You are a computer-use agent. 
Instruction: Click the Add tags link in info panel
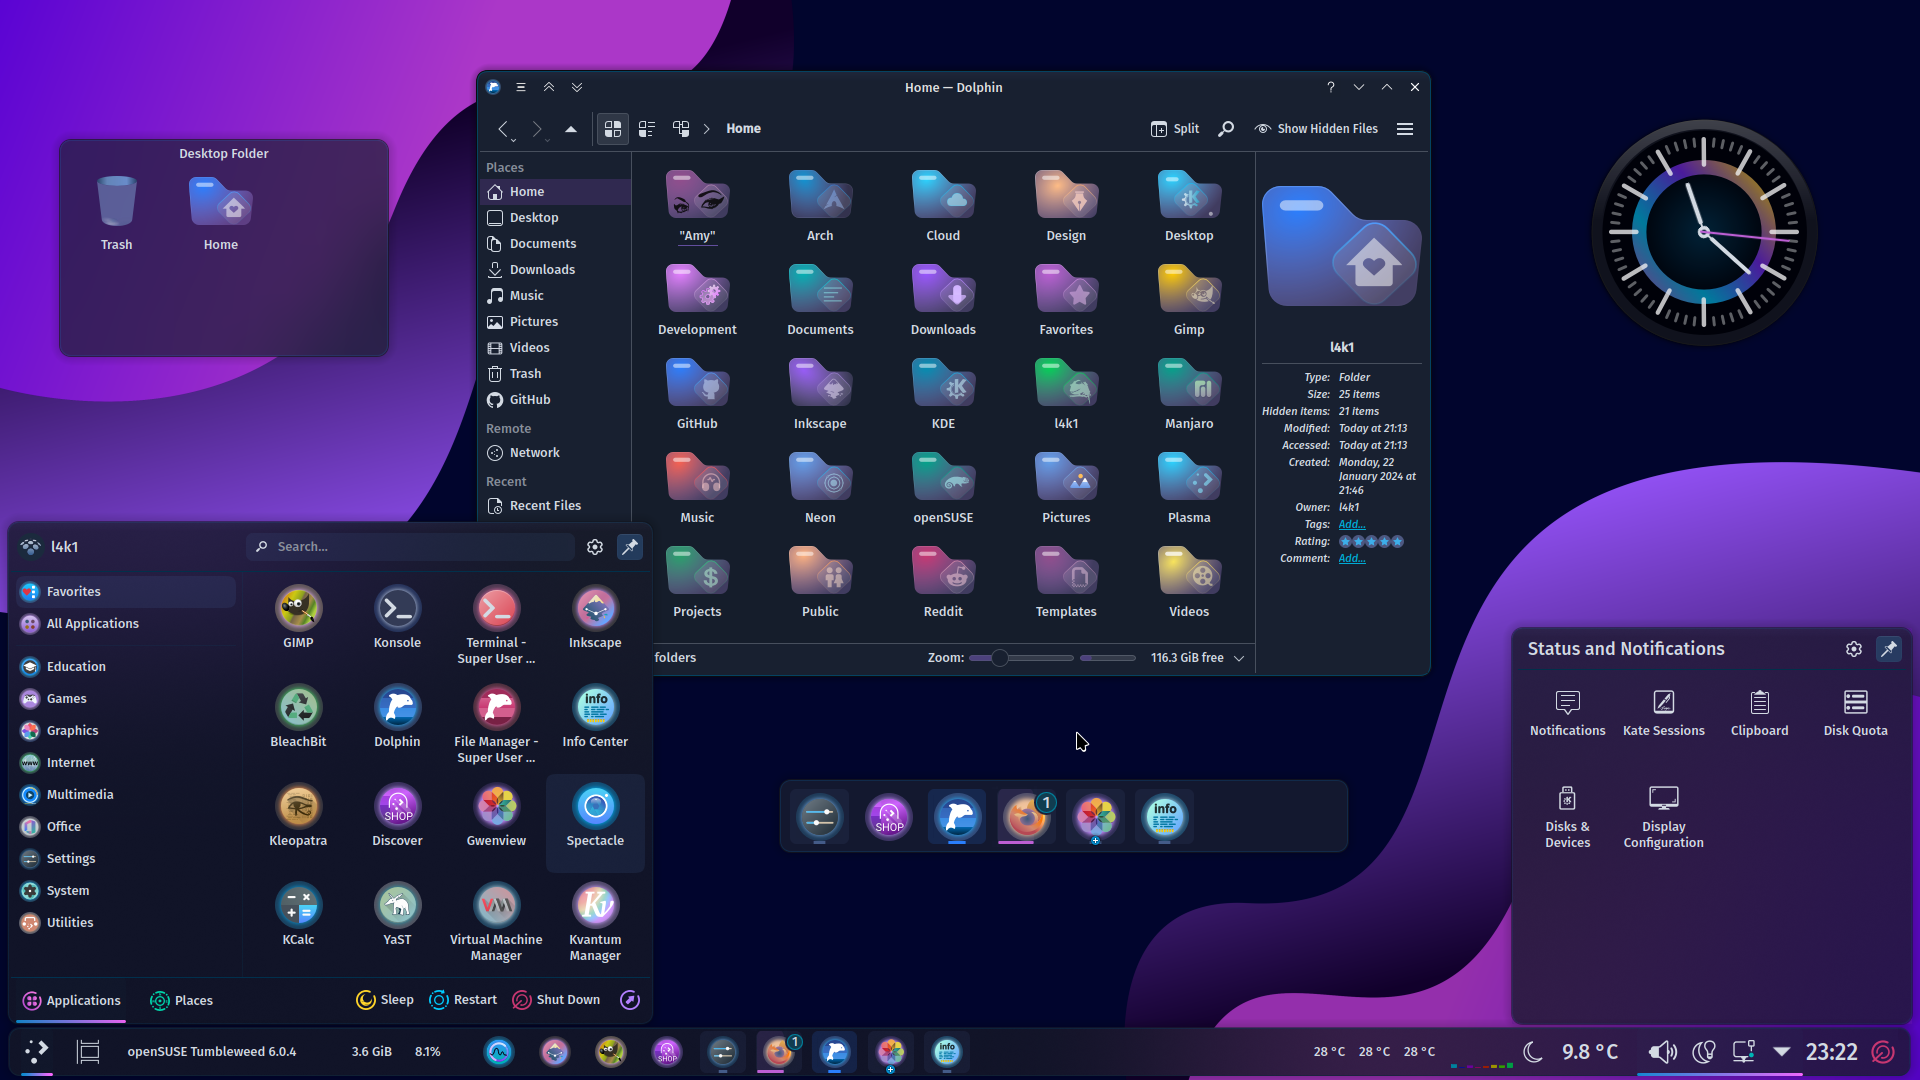[1352, 525]
